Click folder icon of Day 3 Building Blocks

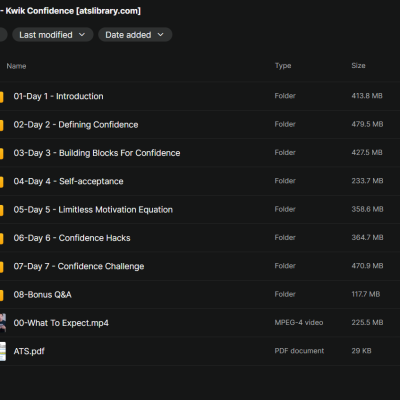click(2, 153)
